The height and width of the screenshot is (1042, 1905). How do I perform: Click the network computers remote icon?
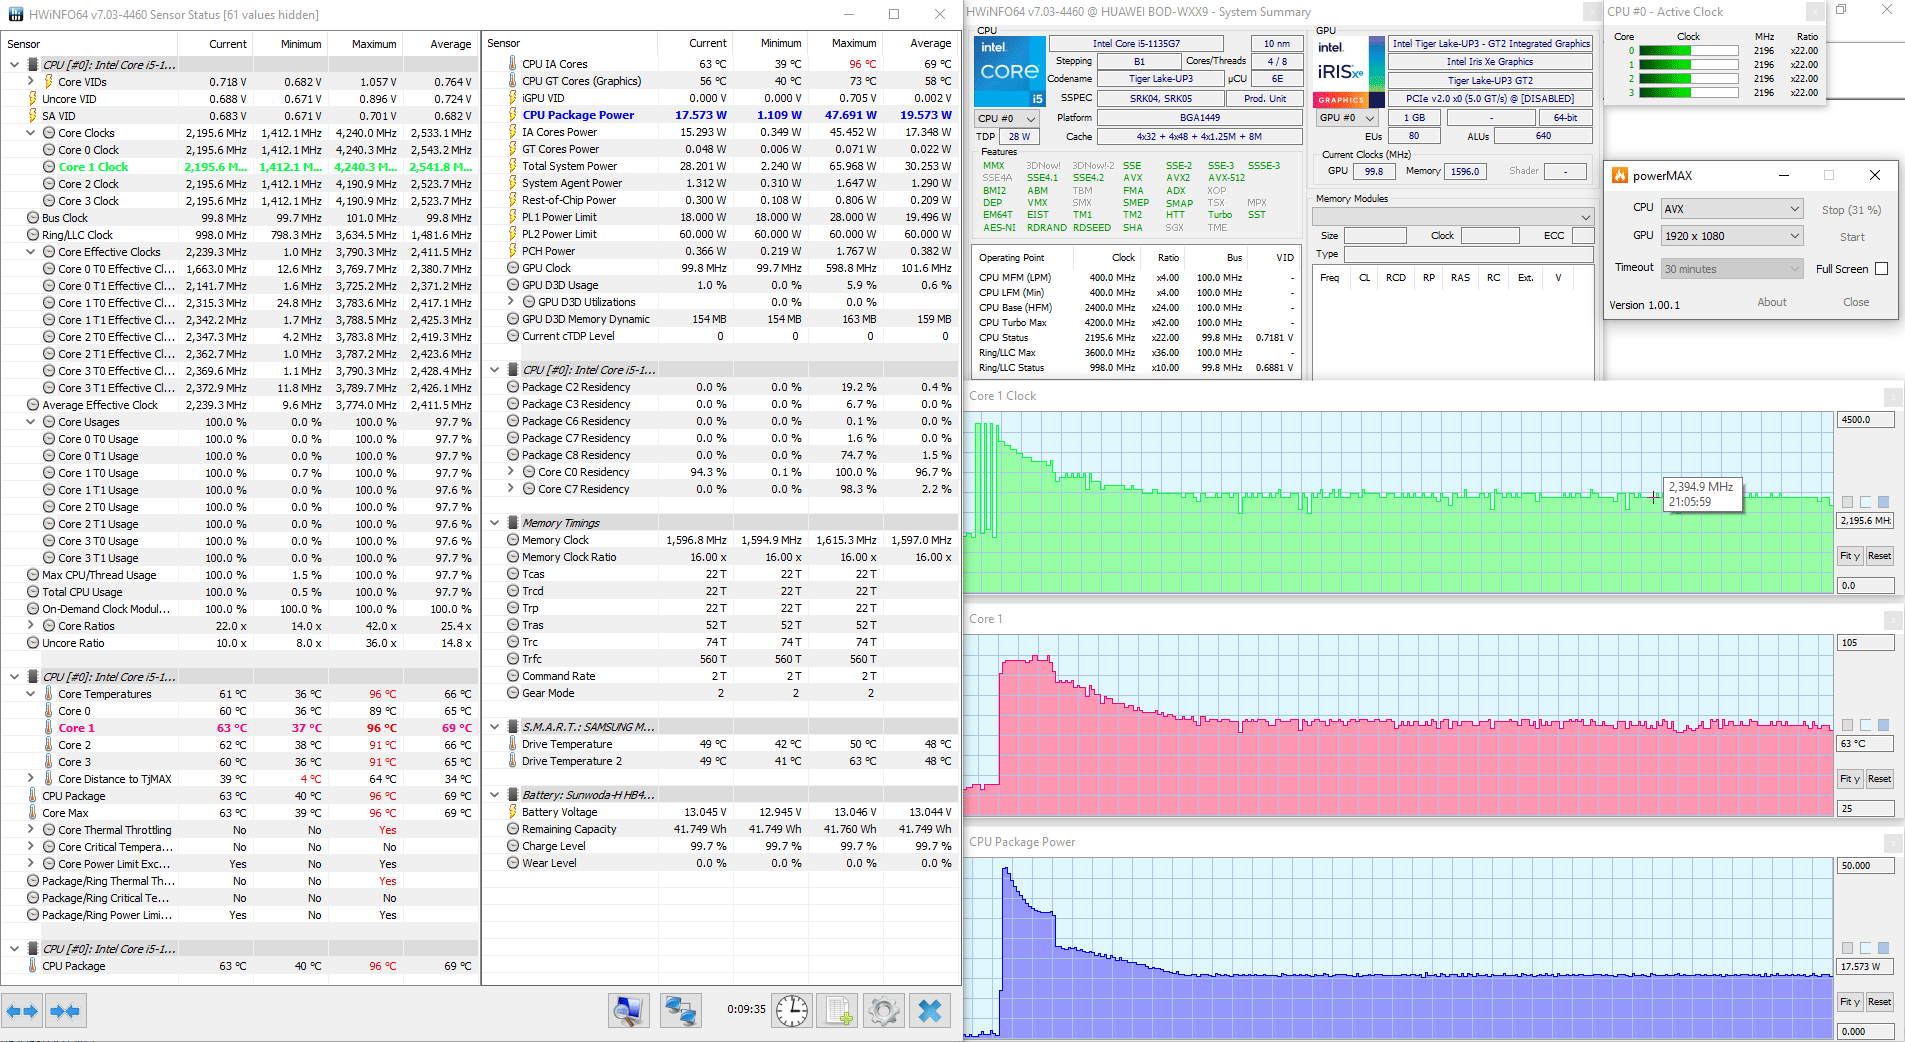coord(681,1011)
